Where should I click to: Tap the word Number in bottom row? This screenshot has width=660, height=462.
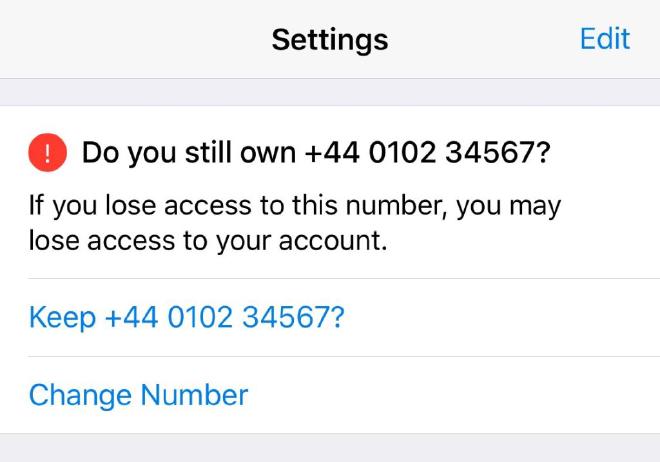194,395
